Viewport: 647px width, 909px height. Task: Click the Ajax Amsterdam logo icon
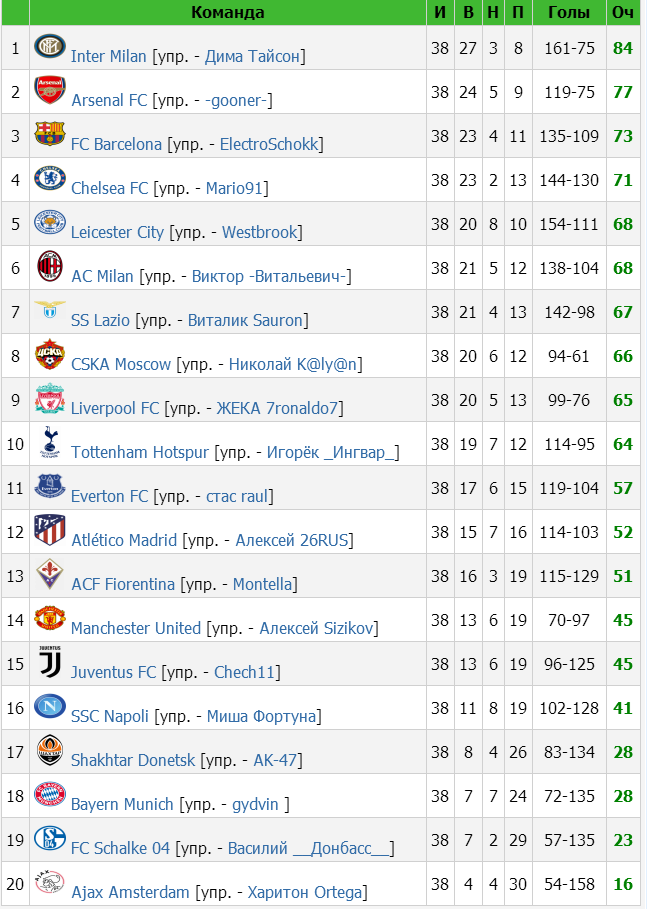[50, 882]
